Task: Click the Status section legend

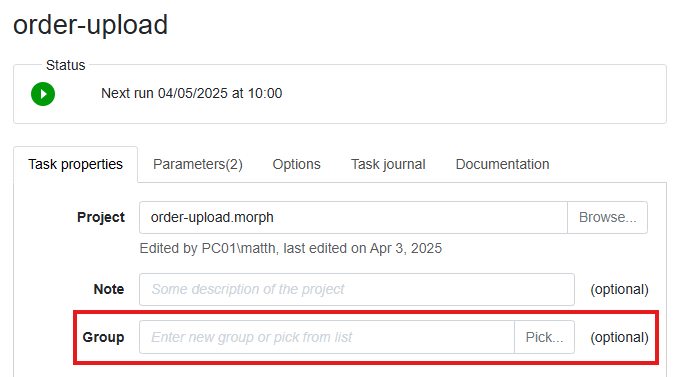Action: pyautogui.click(x=65, y=65)
